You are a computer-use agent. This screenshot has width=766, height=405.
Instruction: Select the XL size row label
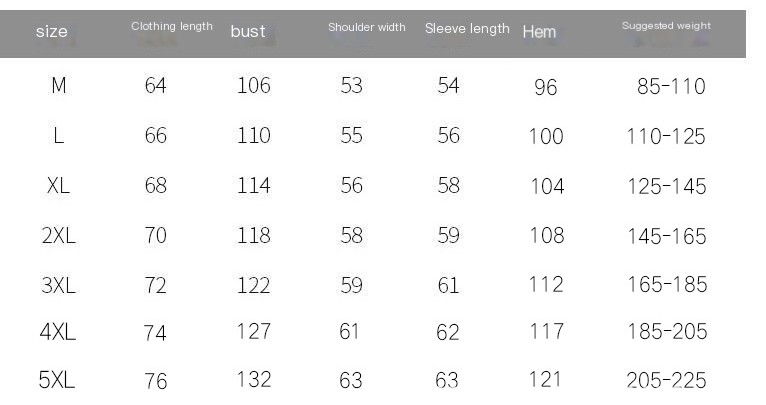tap(59, 186)
